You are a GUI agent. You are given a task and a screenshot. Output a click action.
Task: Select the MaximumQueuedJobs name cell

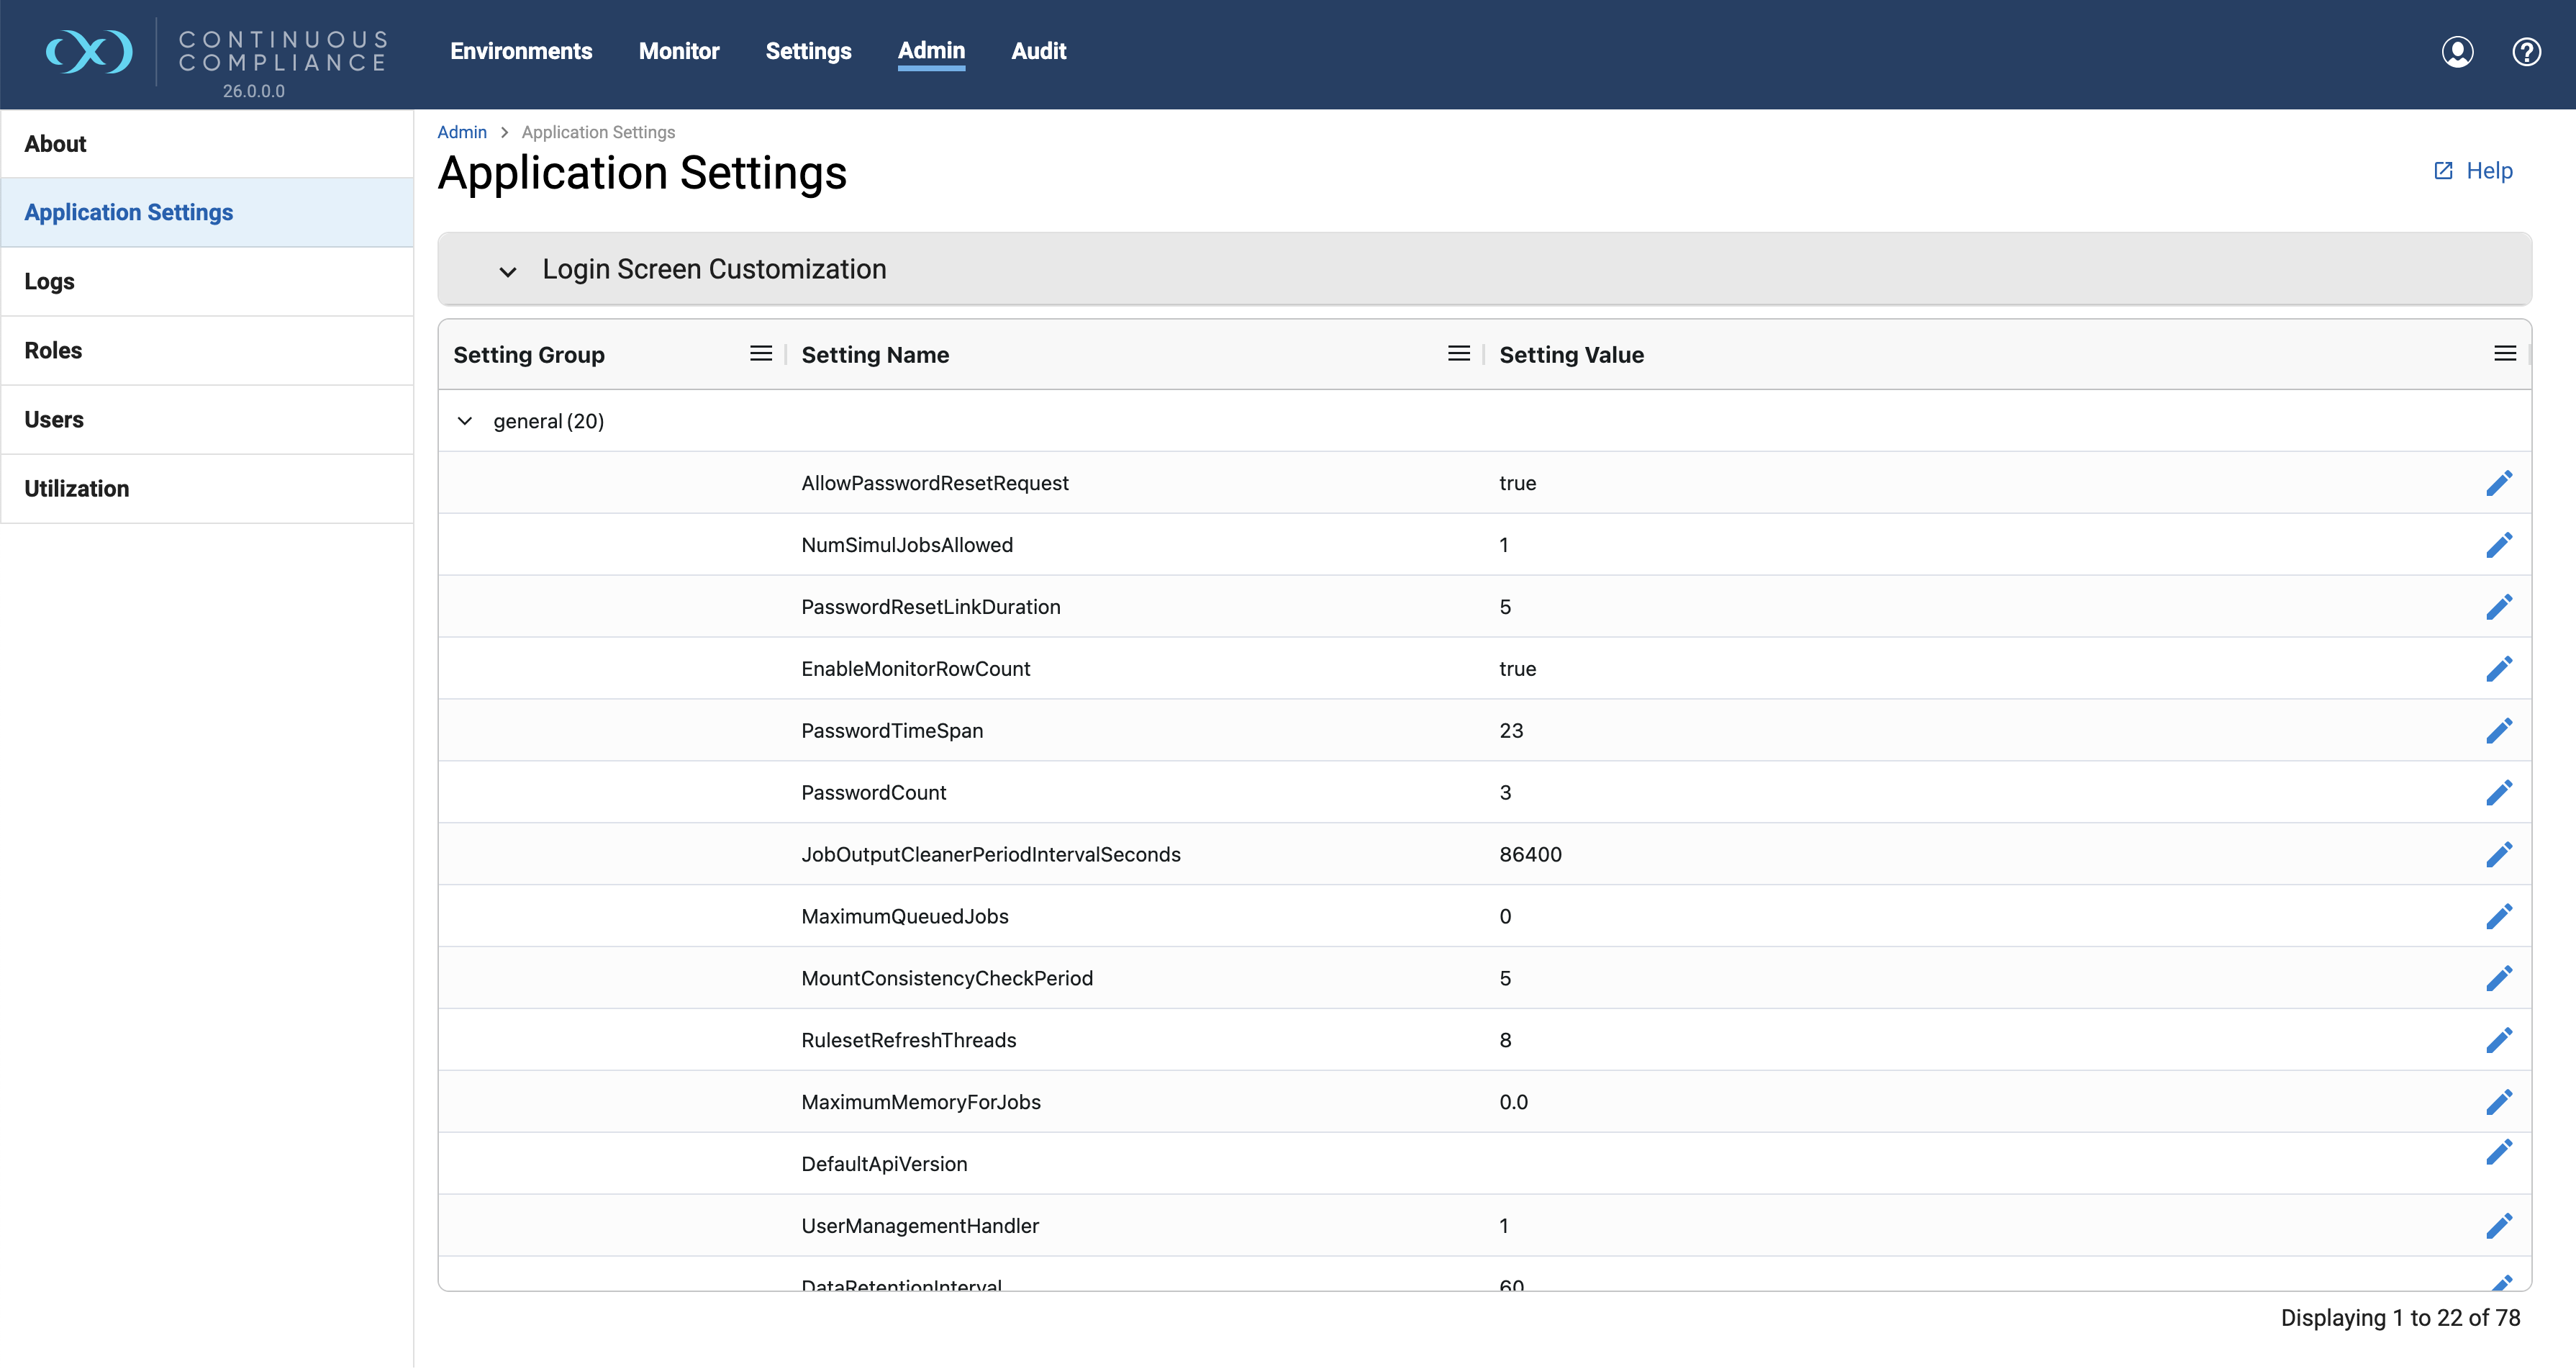905,917
